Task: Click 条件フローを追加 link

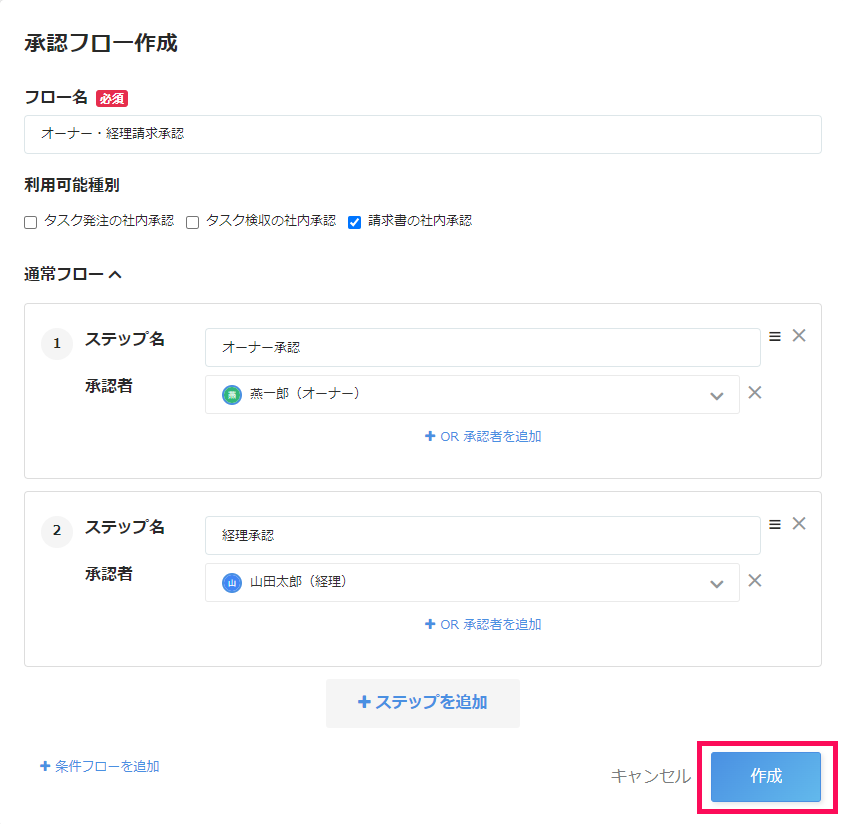Action: (x=100, y=766)
